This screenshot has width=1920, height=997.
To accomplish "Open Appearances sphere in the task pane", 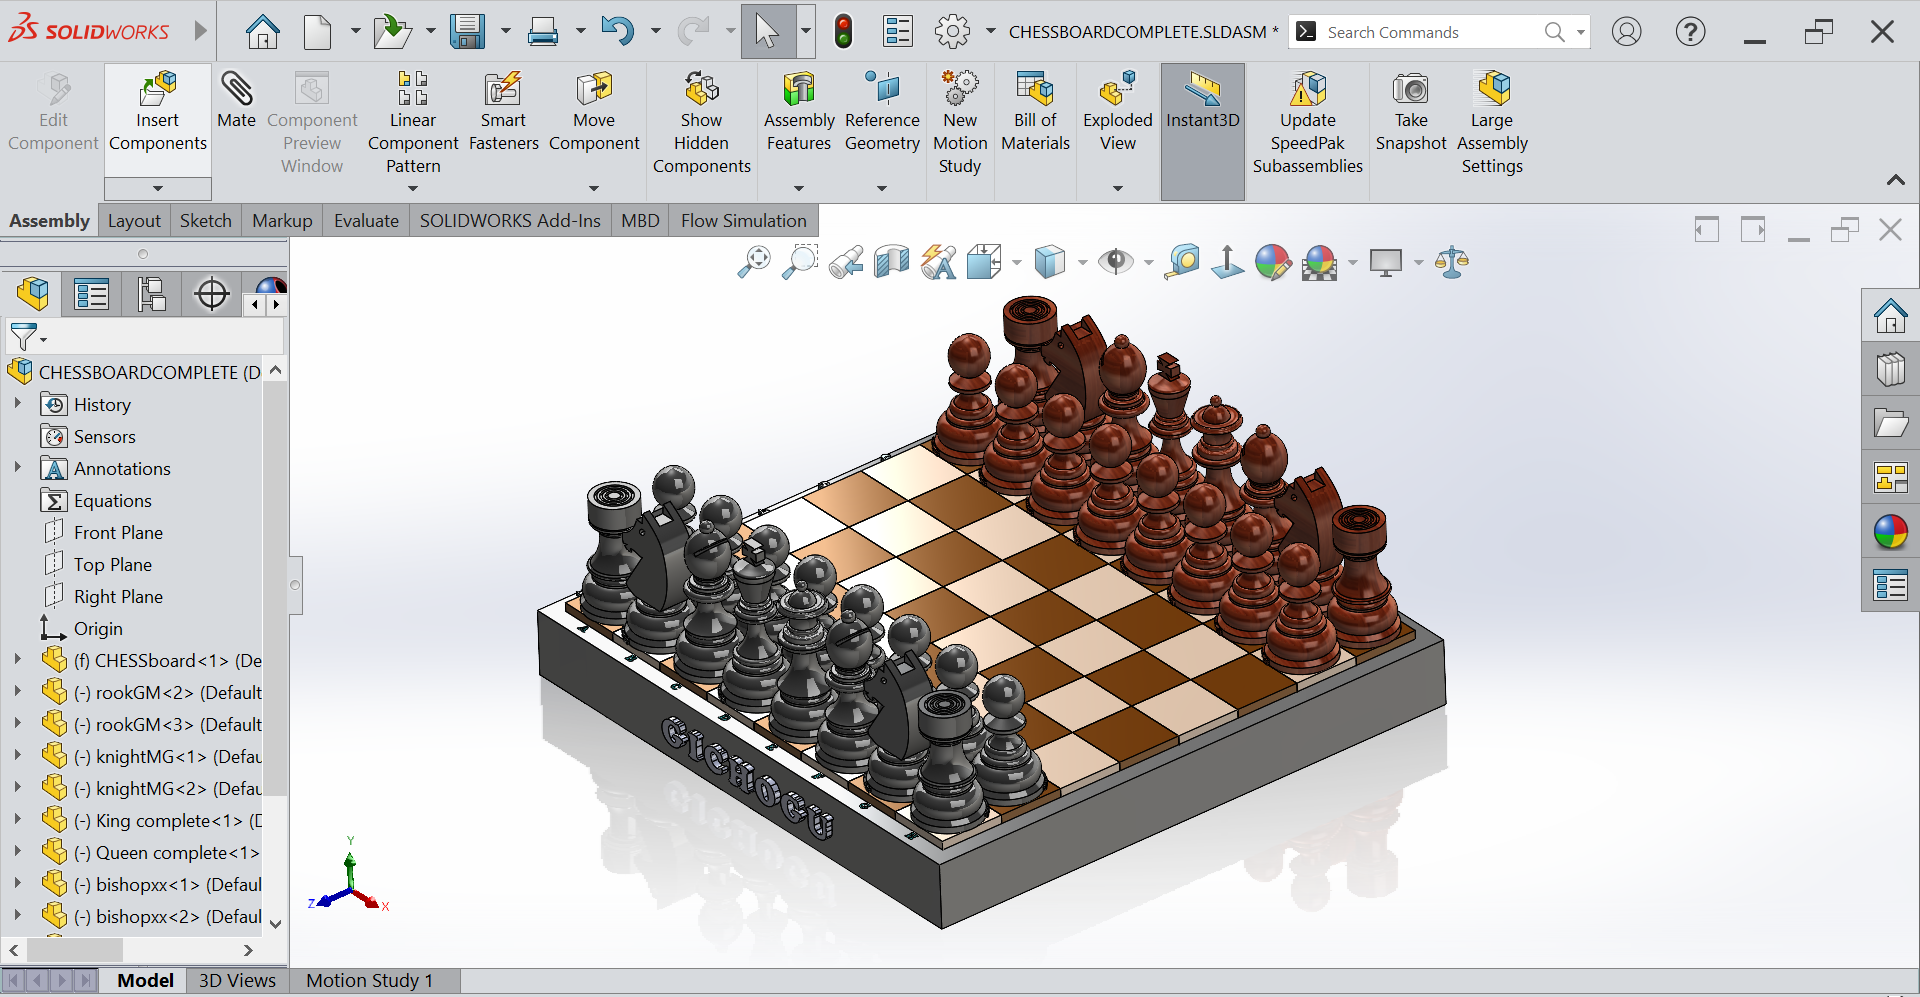I will click(x=1890, y=532).
